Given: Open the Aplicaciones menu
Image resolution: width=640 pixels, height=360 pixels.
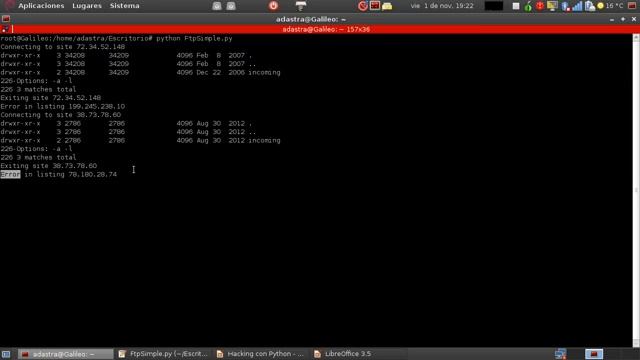Looking at the screenshot, I should [x=41, y=6].
